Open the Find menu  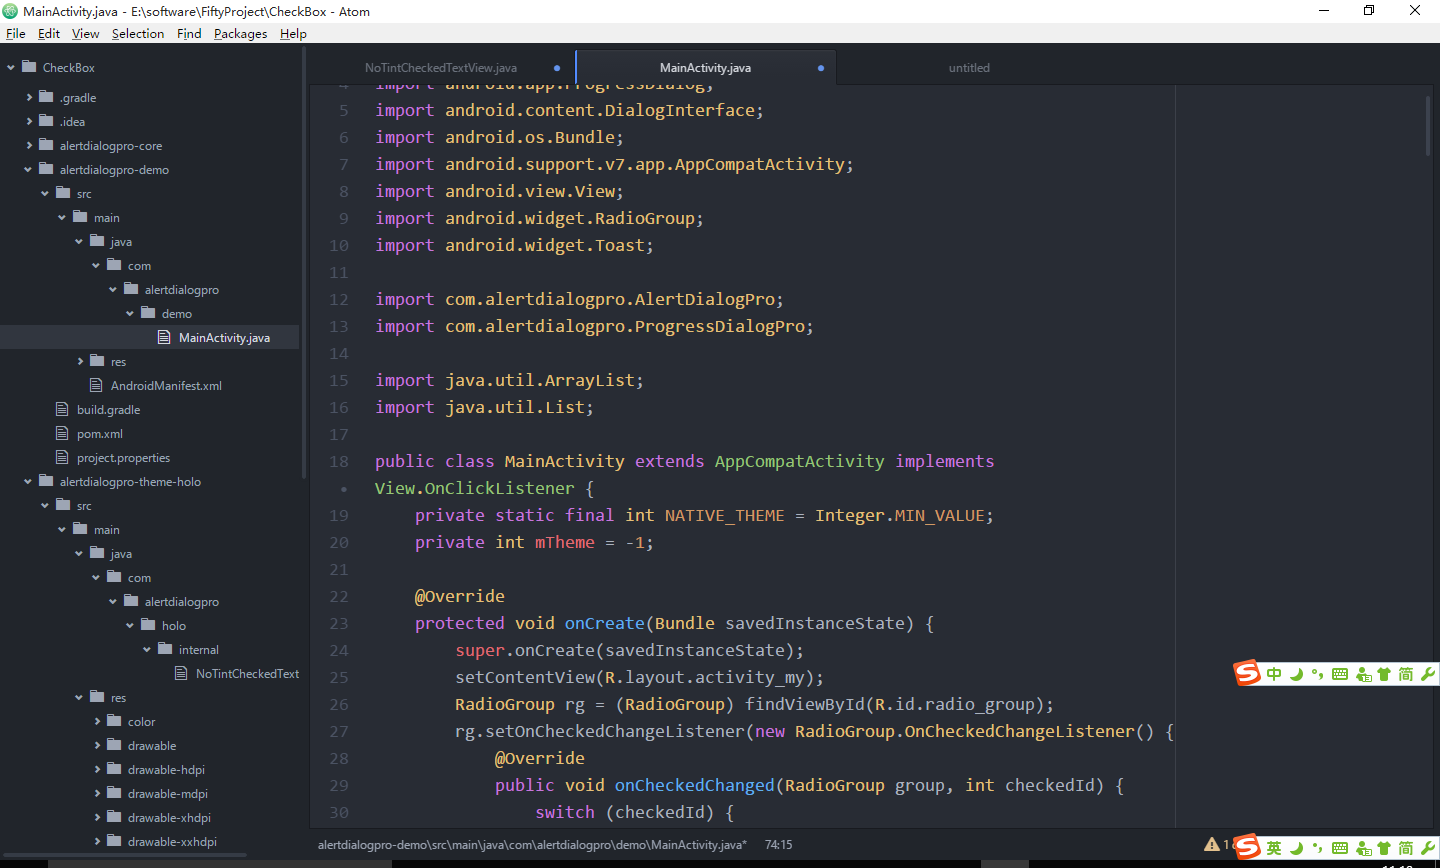pos(189,33)
